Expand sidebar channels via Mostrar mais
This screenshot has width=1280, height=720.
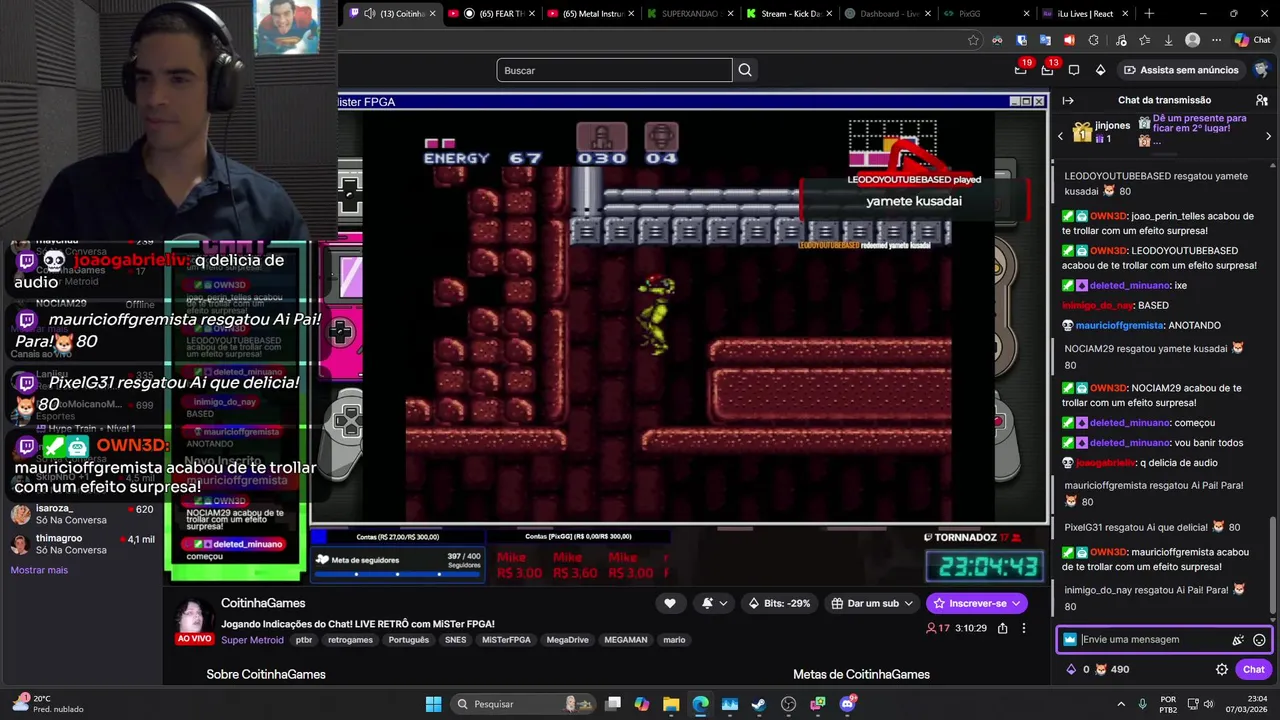coord(39,570)
